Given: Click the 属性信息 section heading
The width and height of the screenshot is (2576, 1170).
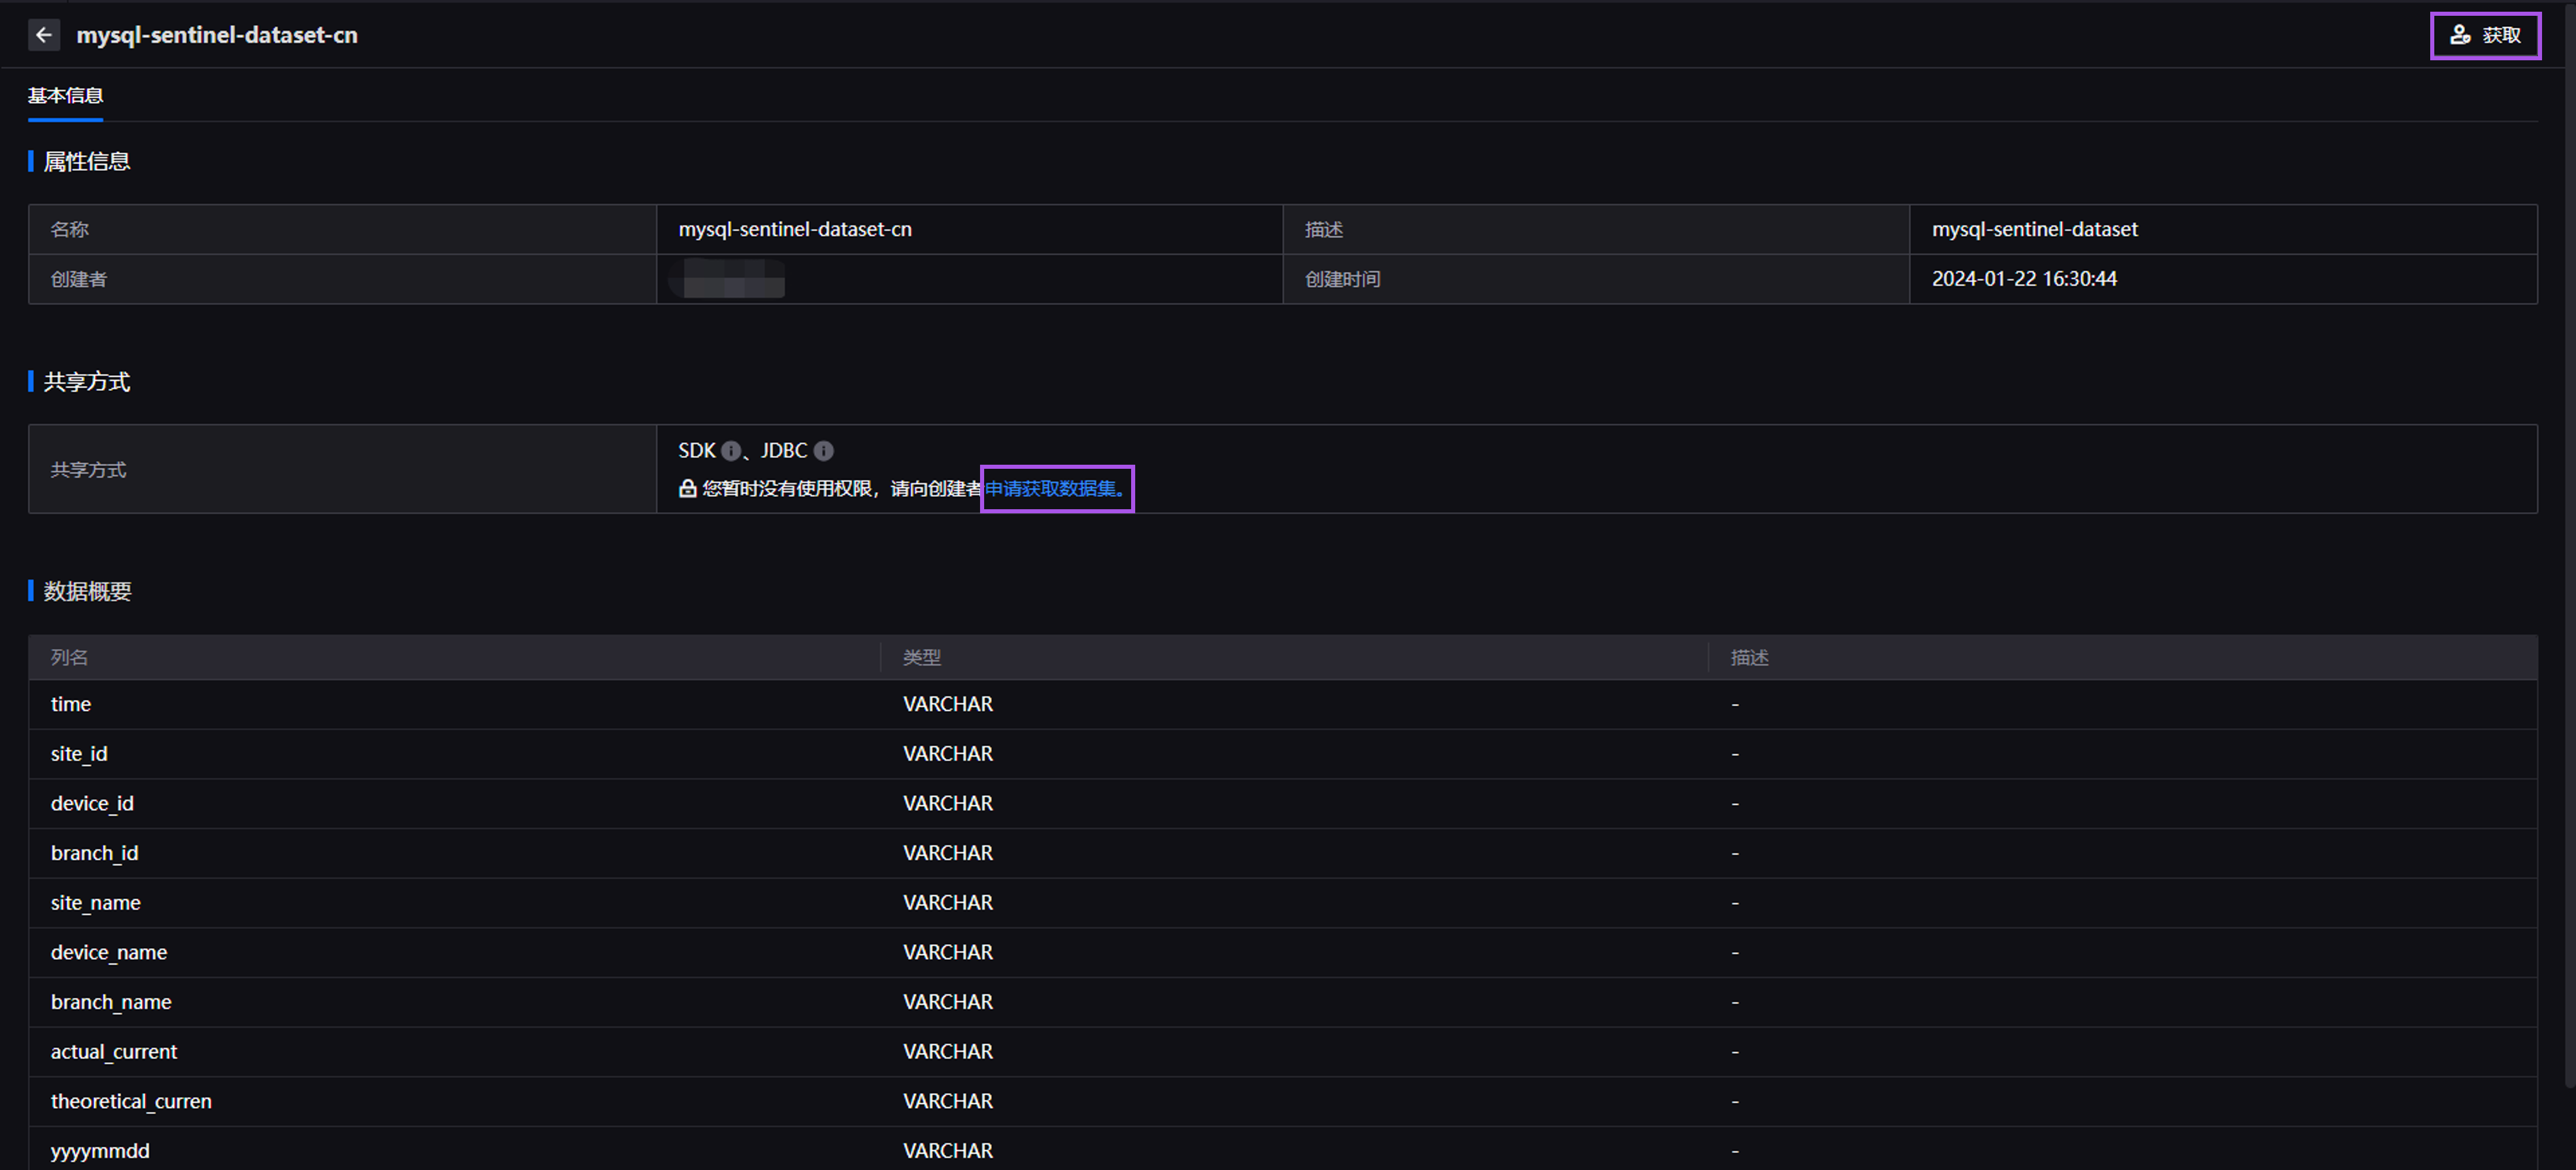Looking at the screenshot, I should coord(87,161).
